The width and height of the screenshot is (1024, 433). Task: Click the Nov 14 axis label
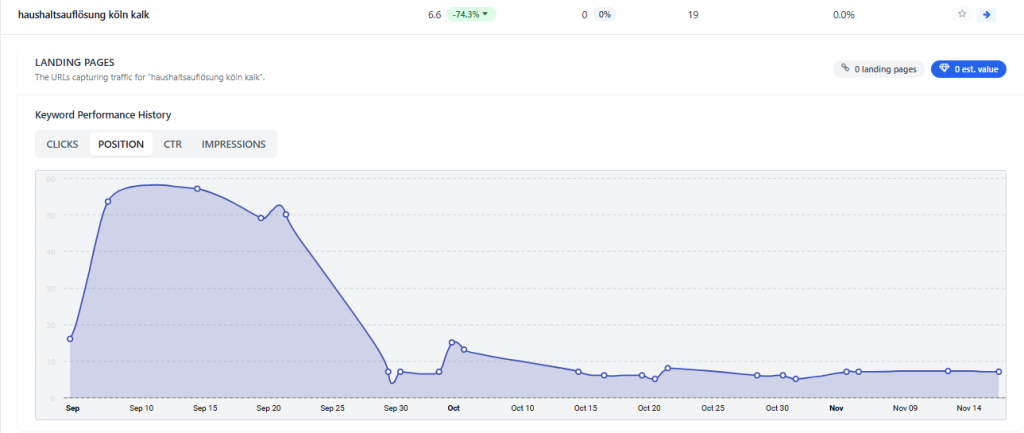(969, 408)
